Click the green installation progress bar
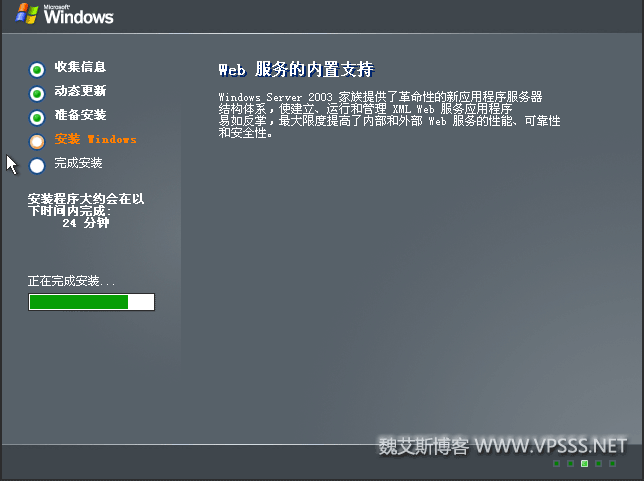The image size is (644, 481). [92, 302]
